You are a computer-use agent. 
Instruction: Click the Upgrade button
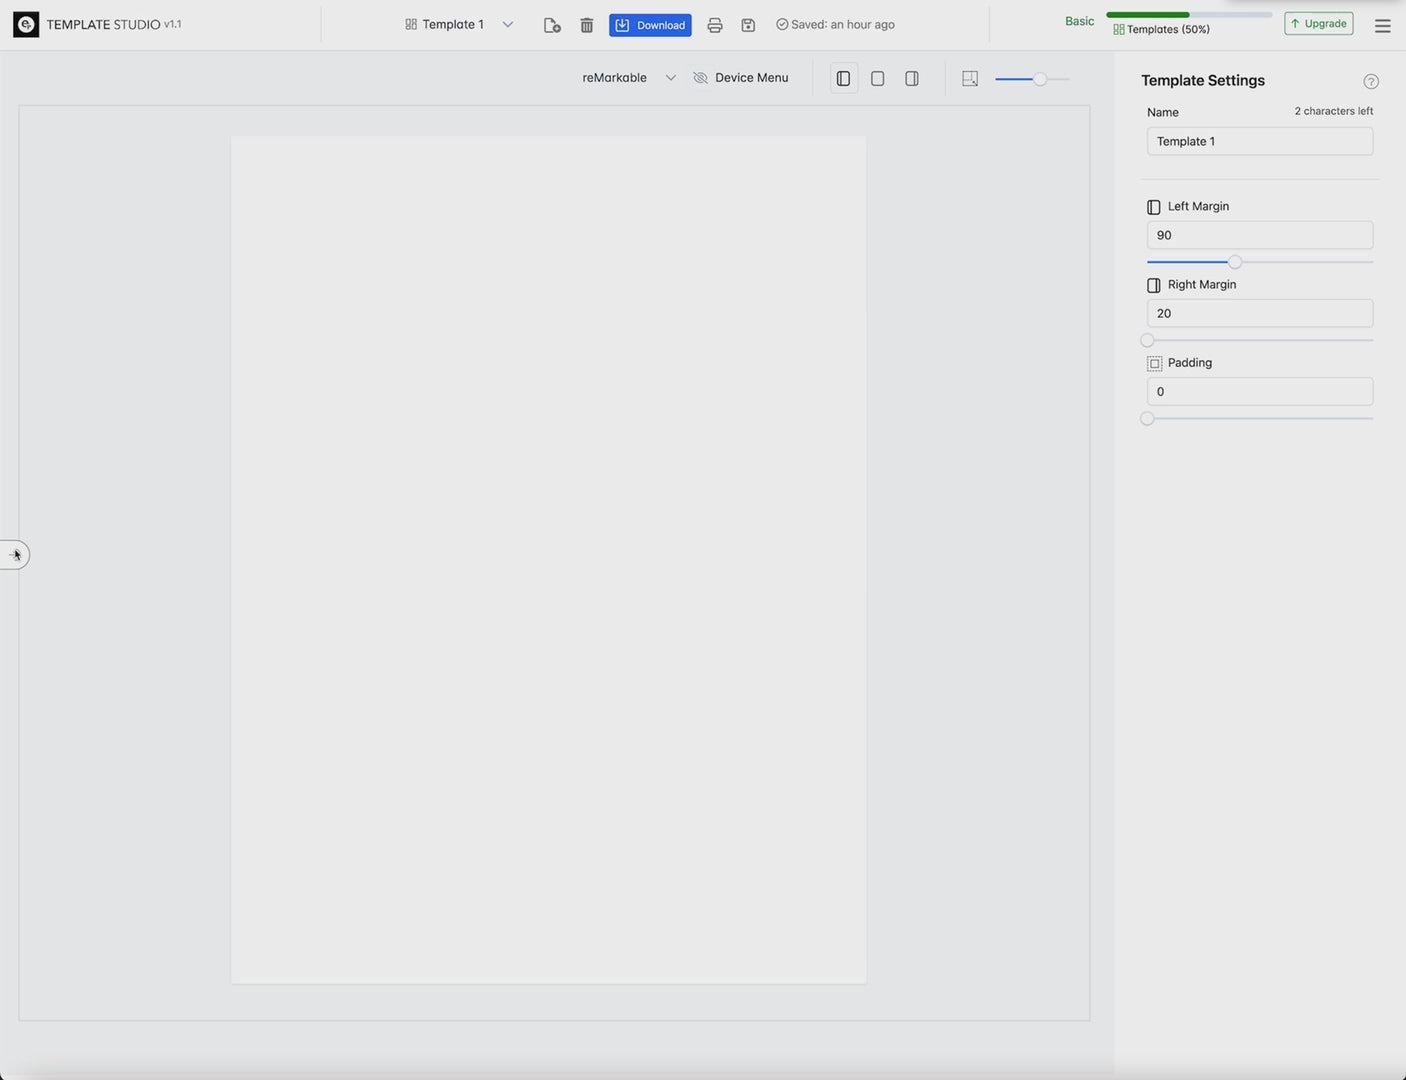(x=1318, y=24)
